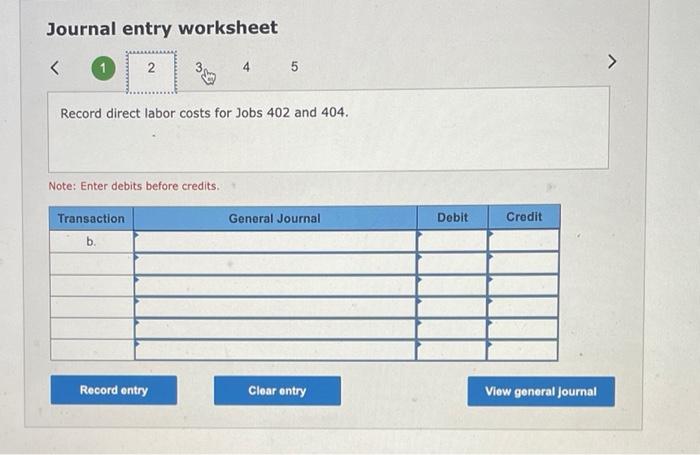Open General Journal dropdown in third row
The image size is (700, 455).
point(275,285)
